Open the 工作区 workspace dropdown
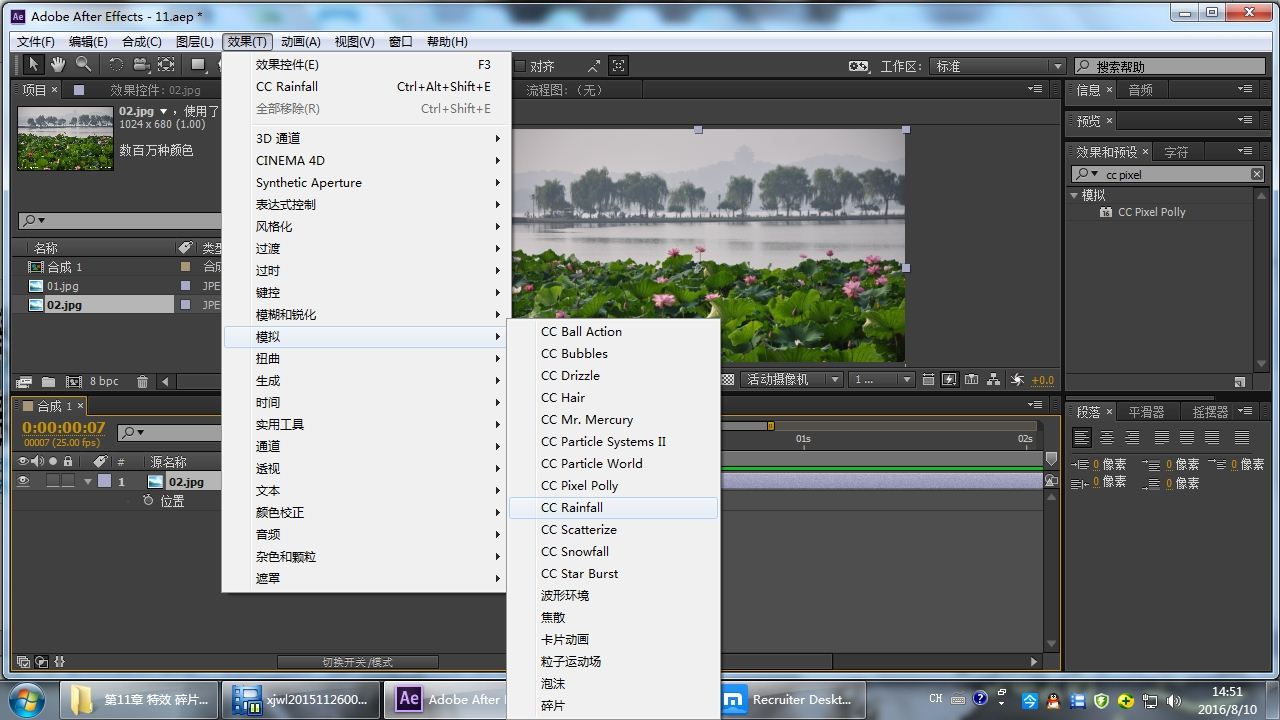The width and height of the screenshot is (1280, 720). pos(997,66)
